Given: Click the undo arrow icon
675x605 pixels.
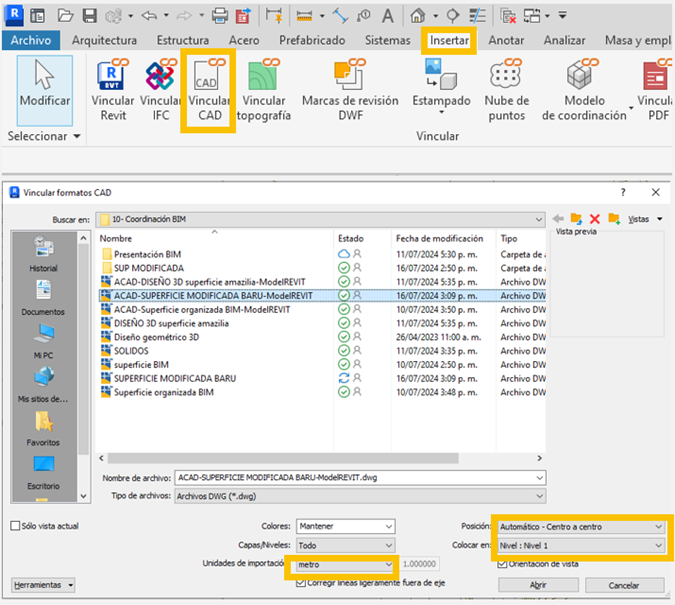Looking at the screenshot, I should (149, 16).
